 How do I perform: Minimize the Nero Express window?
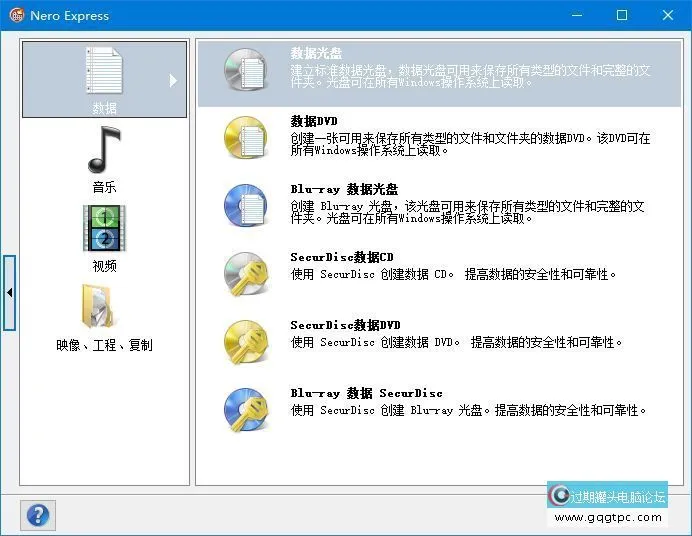point(577,15)
